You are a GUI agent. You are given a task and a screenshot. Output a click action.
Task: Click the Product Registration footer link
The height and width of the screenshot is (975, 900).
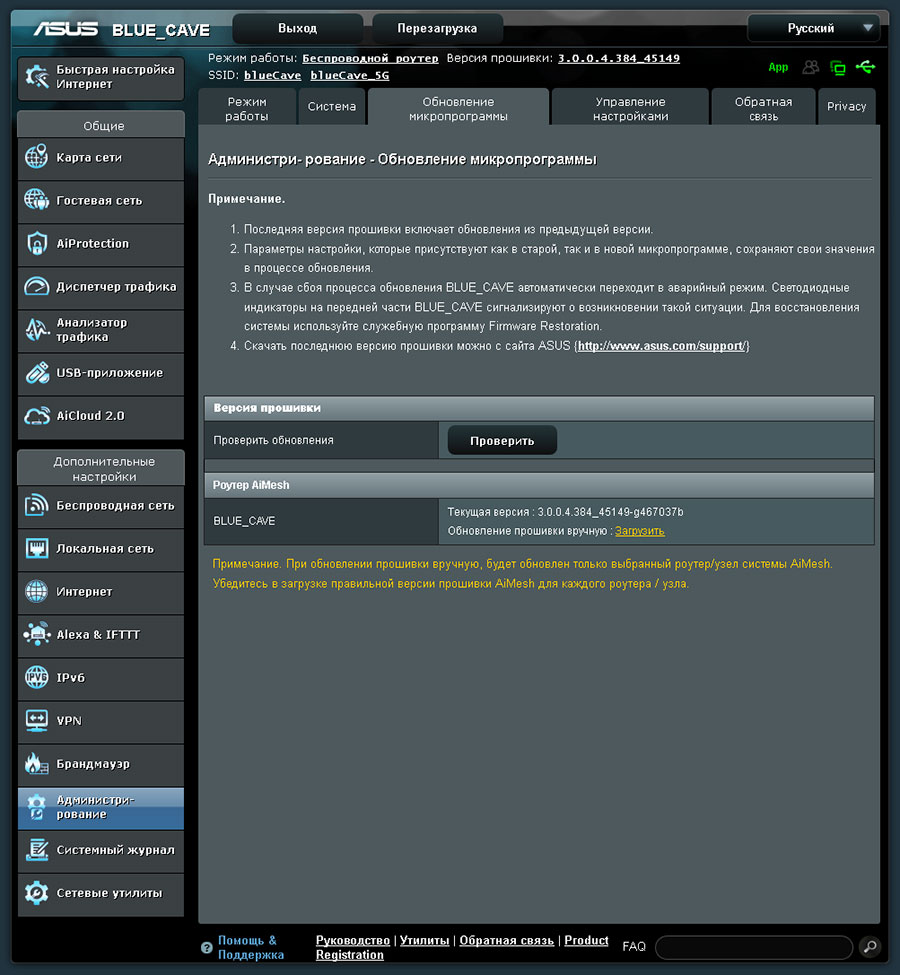pos(462,948)
